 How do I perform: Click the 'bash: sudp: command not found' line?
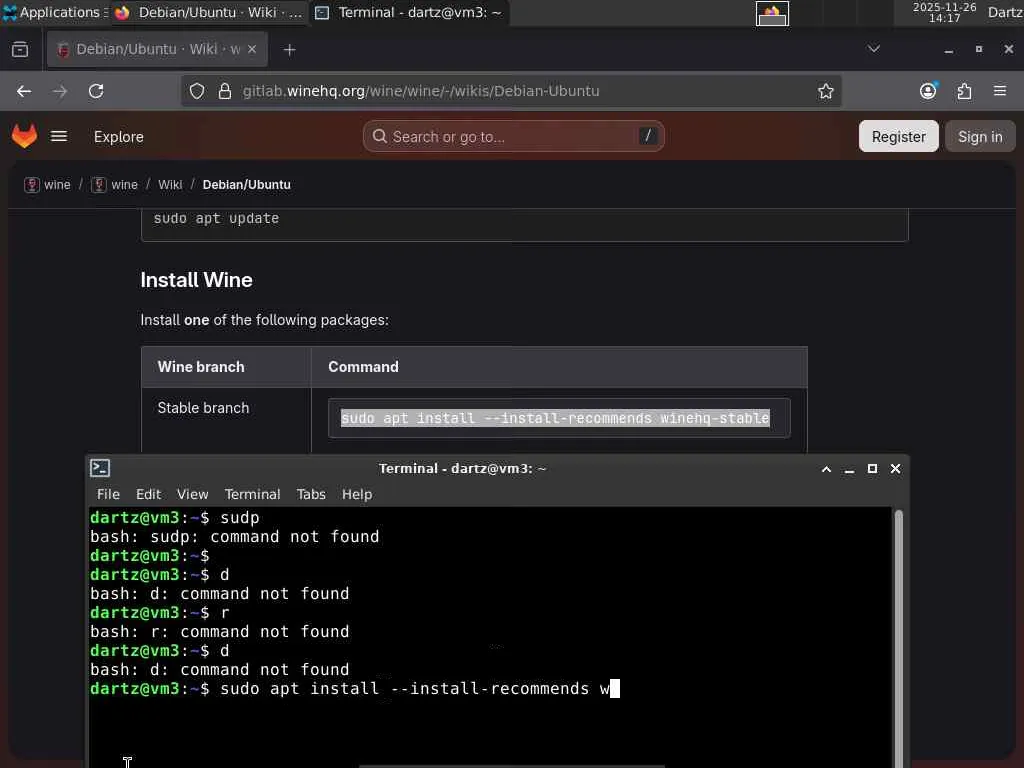pyautogui.click(x=234, y=537)
